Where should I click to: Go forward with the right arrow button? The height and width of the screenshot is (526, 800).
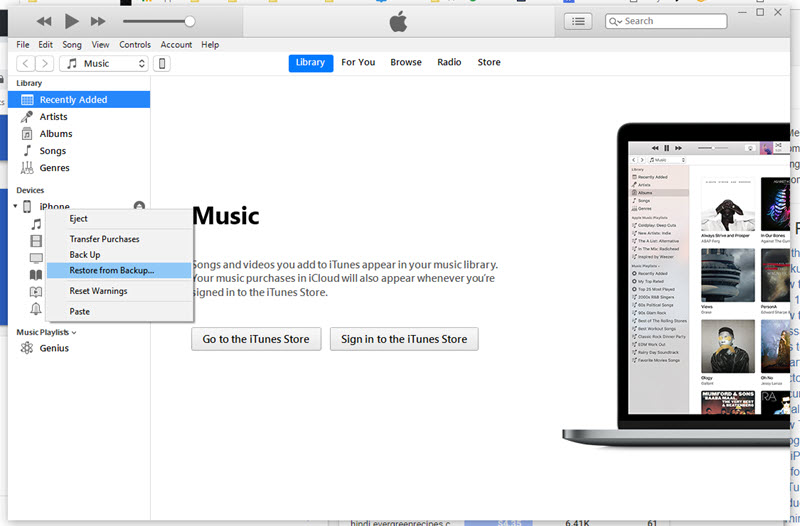[x=44, y=64]
